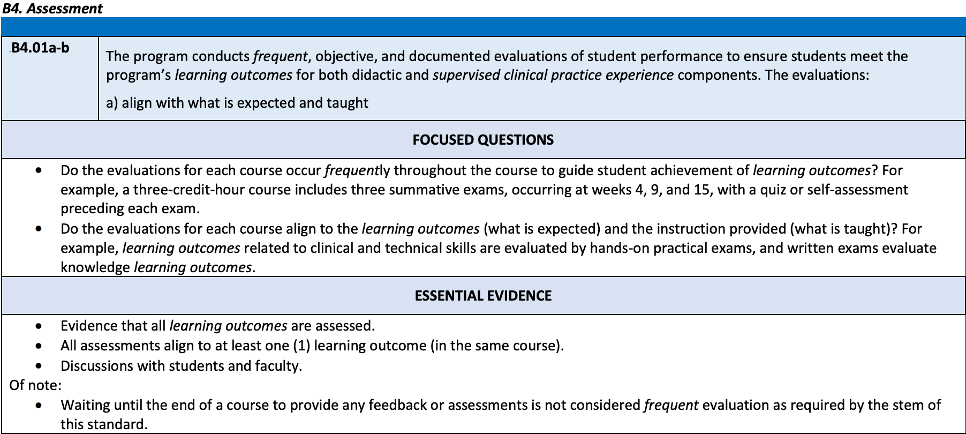Click the question about evaluations aligning to outcomes

[x=400, y=228]
